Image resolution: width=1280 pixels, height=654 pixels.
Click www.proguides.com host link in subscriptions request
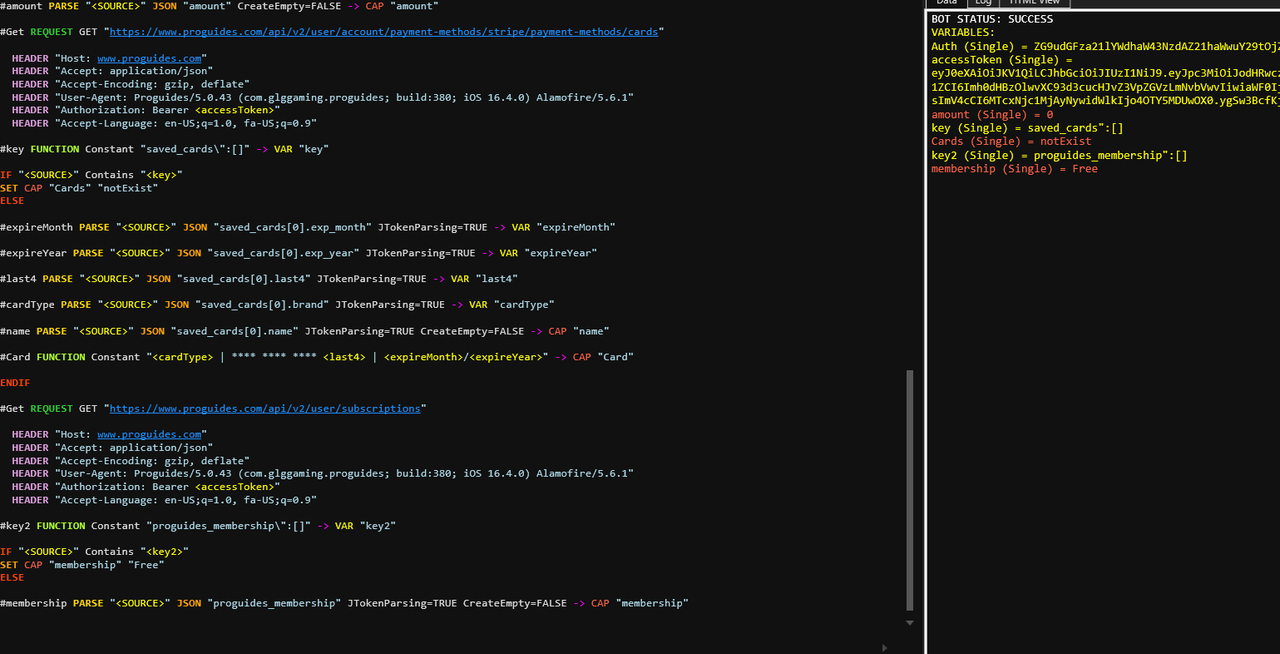point(149,435)
